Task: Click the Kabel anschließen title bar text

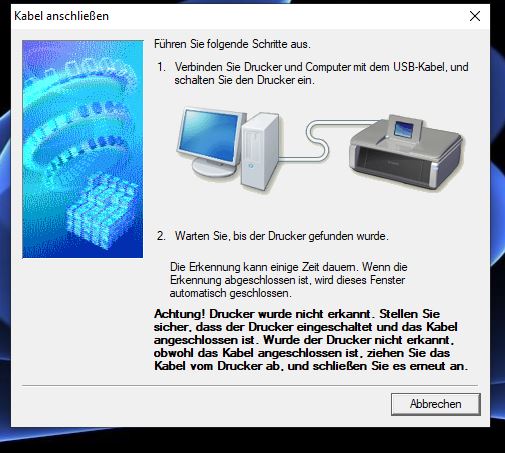Action: pyautogui.click(x=61, y=16)
